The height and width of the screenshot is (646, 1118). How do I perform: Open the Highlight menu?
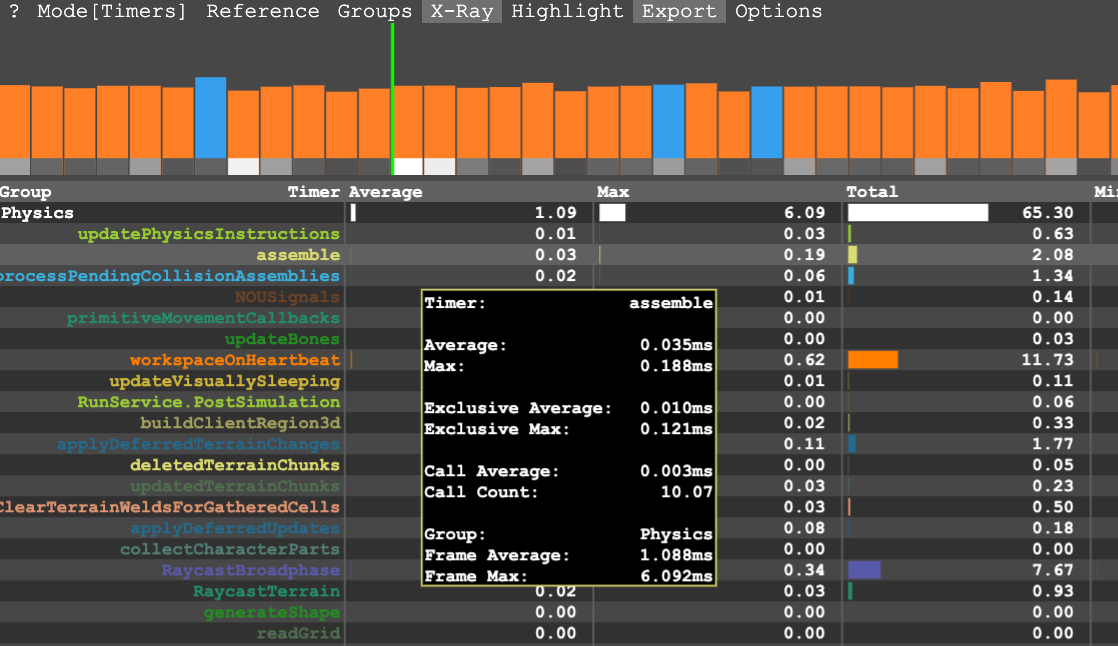567,11
